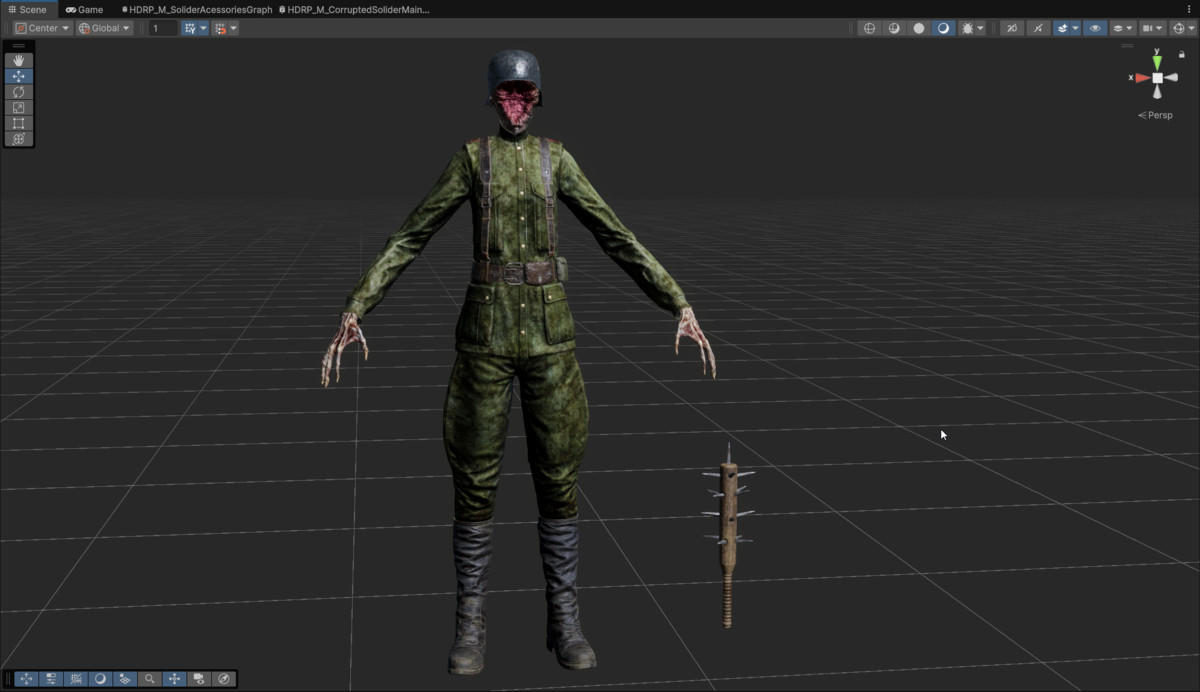Switch to the Game tab
The height and width of the screenshot is (692, 1200).
pos(84,9)
